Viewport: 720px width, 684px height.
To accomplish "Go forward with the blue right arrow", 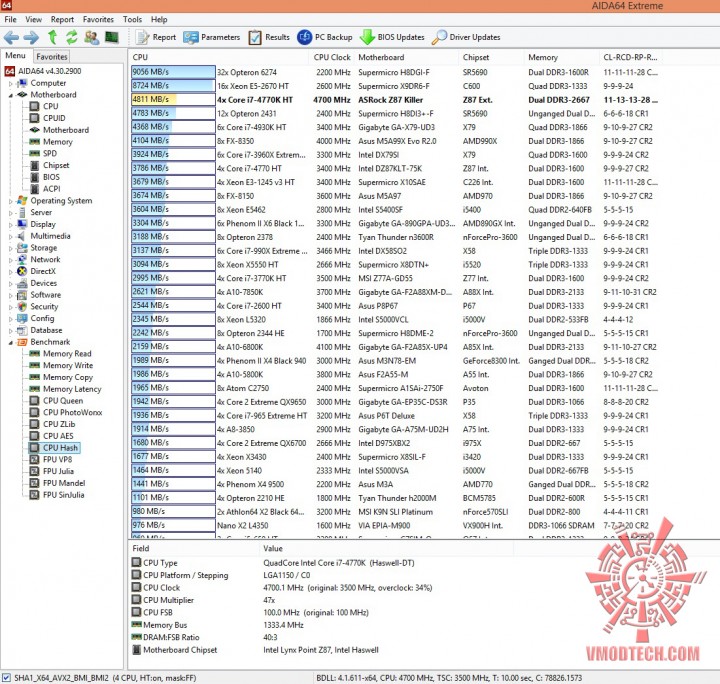I will coord(31,37).
